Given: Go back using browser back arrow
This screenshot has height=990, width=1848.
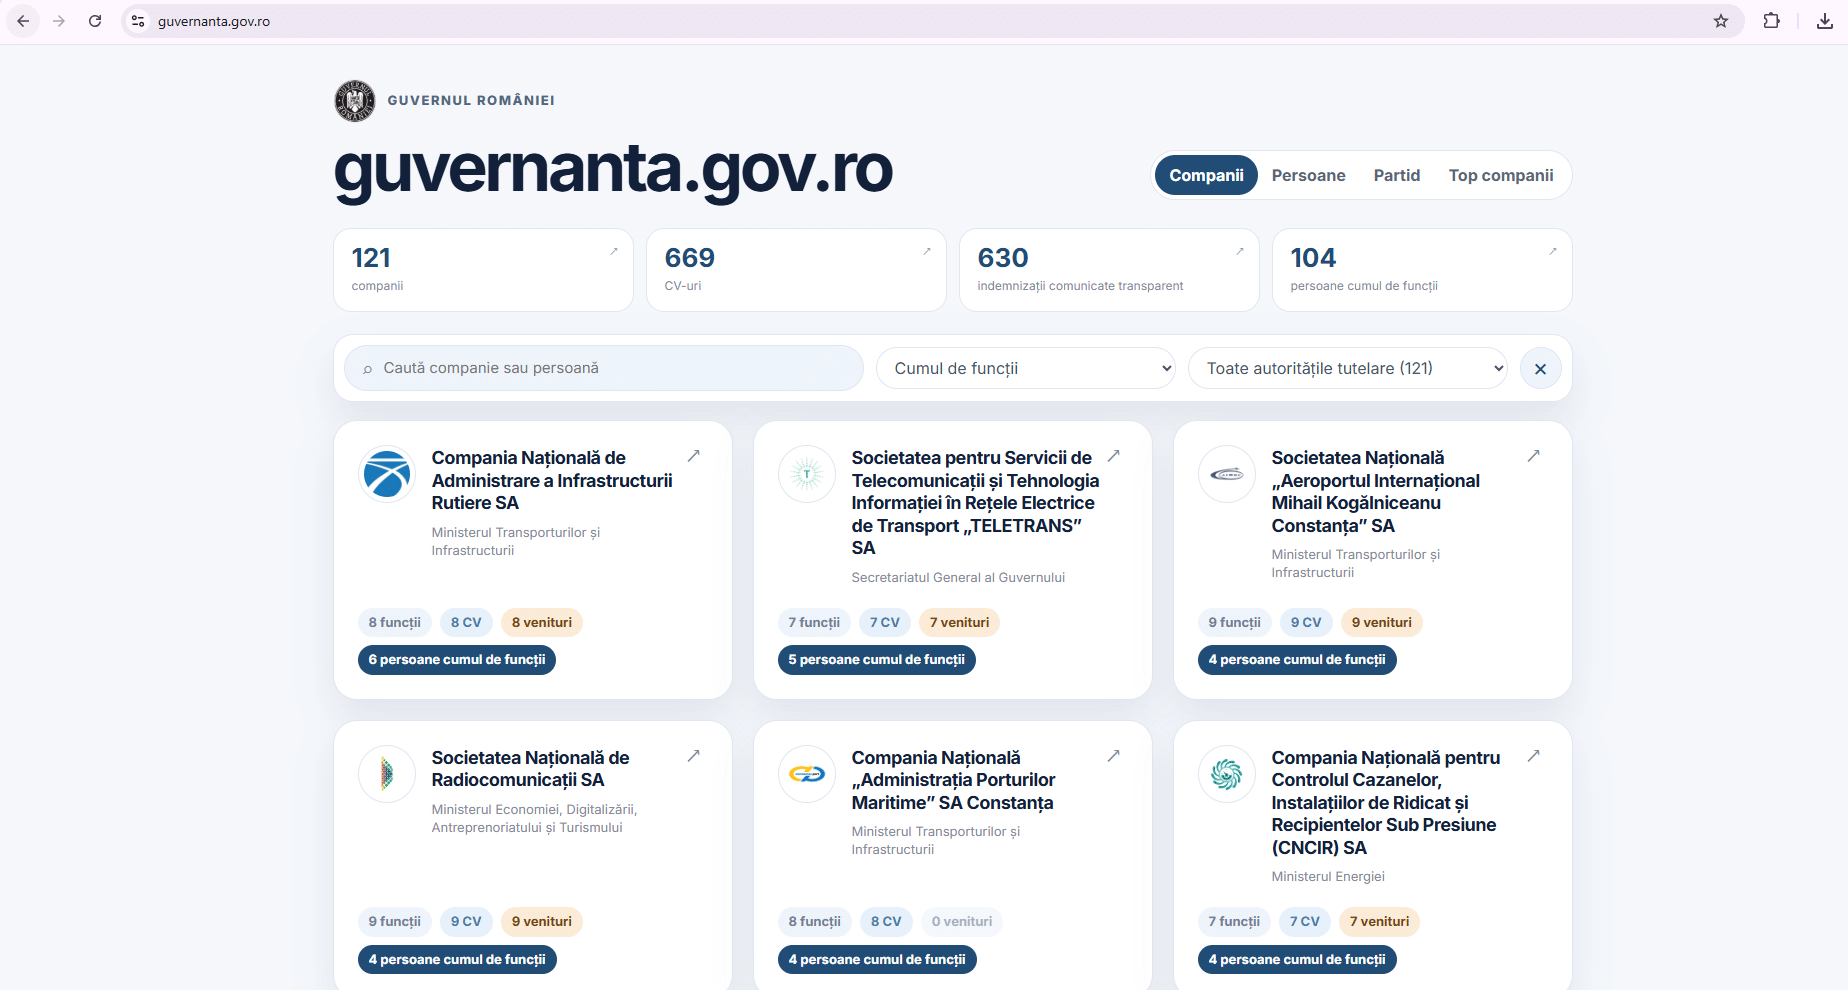Looking at the screenshot, I should pos(23,21).
